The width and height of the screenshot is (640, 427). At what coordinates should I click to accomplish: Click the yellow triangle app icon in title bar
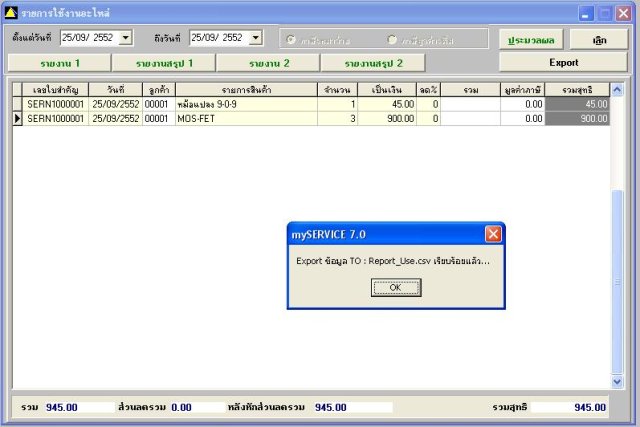click(x=11, y=13)
